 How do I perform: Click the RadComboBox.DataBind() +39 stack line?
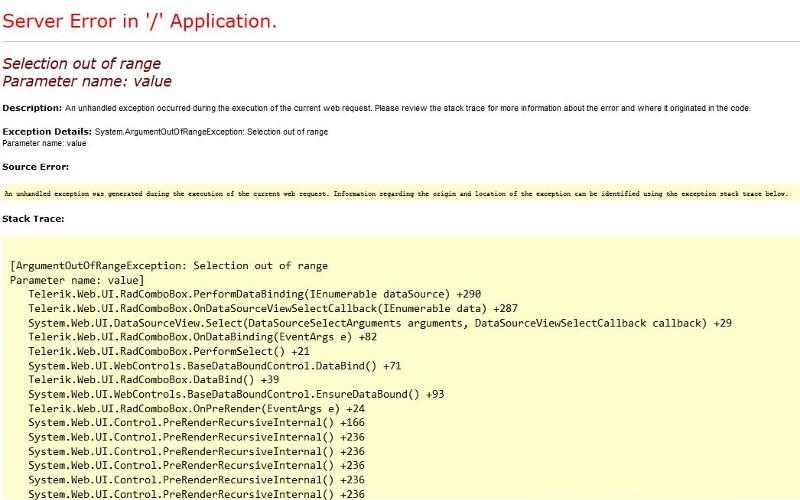[154, 380]
